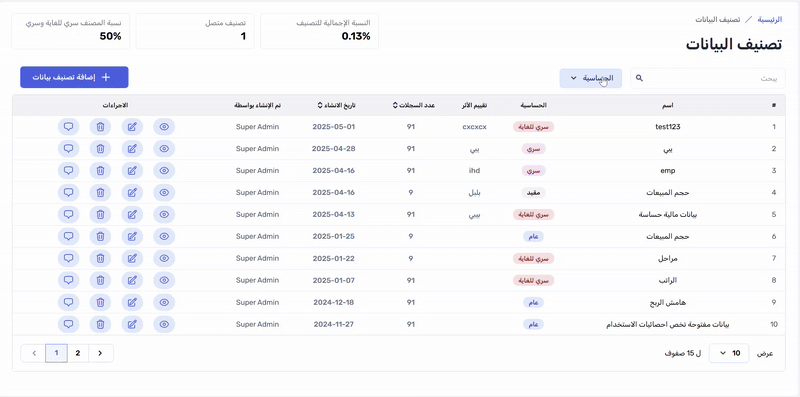Delete the مراحل row
Screen dimensions: 800x397
tap(100, 258)
